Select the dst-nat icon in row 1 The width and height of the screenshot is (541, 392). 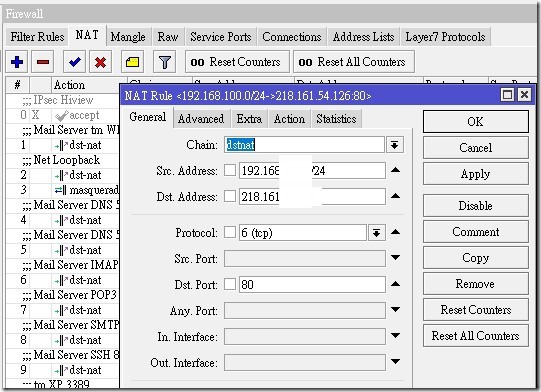coord(61,146)
